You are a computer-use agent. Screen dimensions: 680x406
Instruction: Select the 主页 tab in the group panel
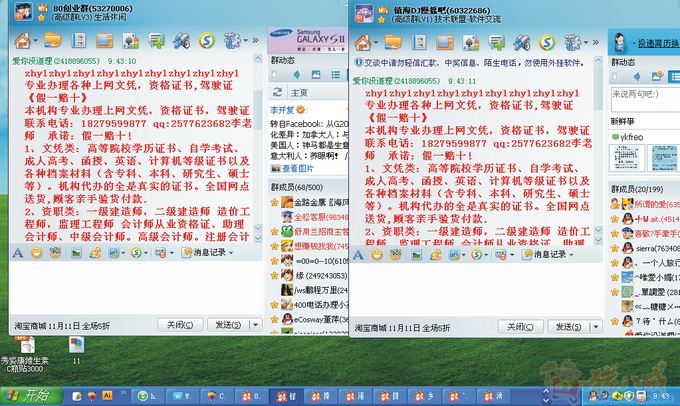297,92
